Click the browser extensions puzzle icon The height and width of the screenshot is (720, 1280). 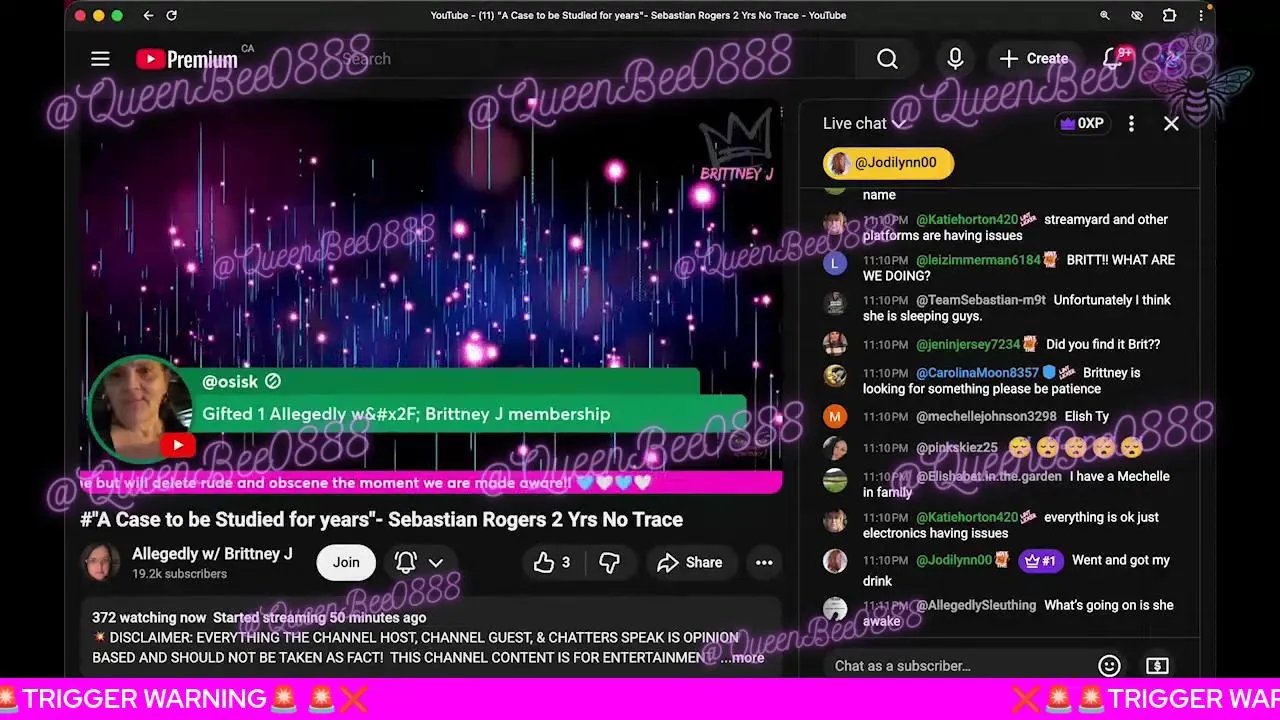[x=1169, y=15]
